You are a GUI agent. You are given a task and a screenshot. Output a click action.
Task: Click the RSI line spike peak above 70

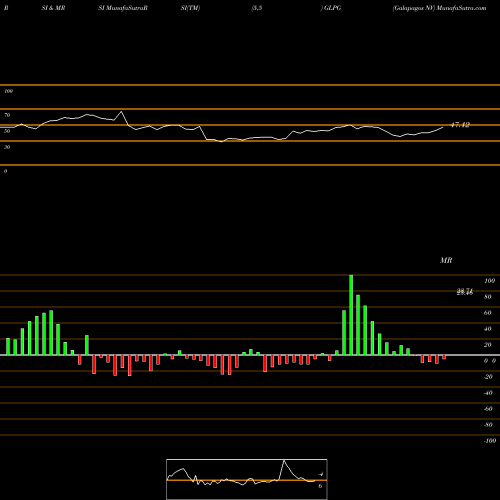coord(121,112)
